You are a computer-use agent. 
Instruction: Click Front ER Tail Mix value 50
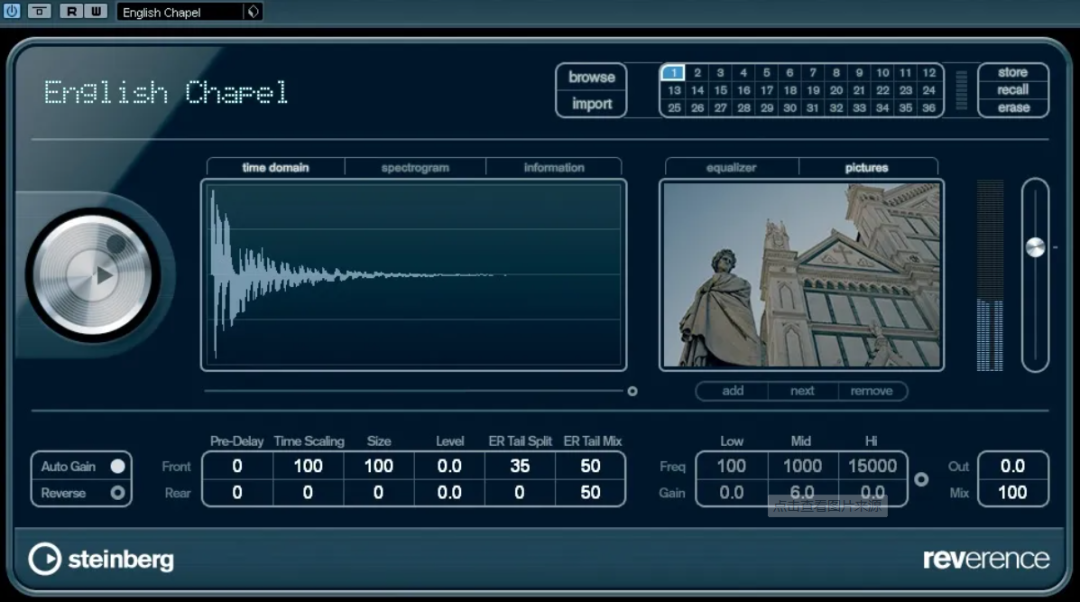[x=590, y=466]
